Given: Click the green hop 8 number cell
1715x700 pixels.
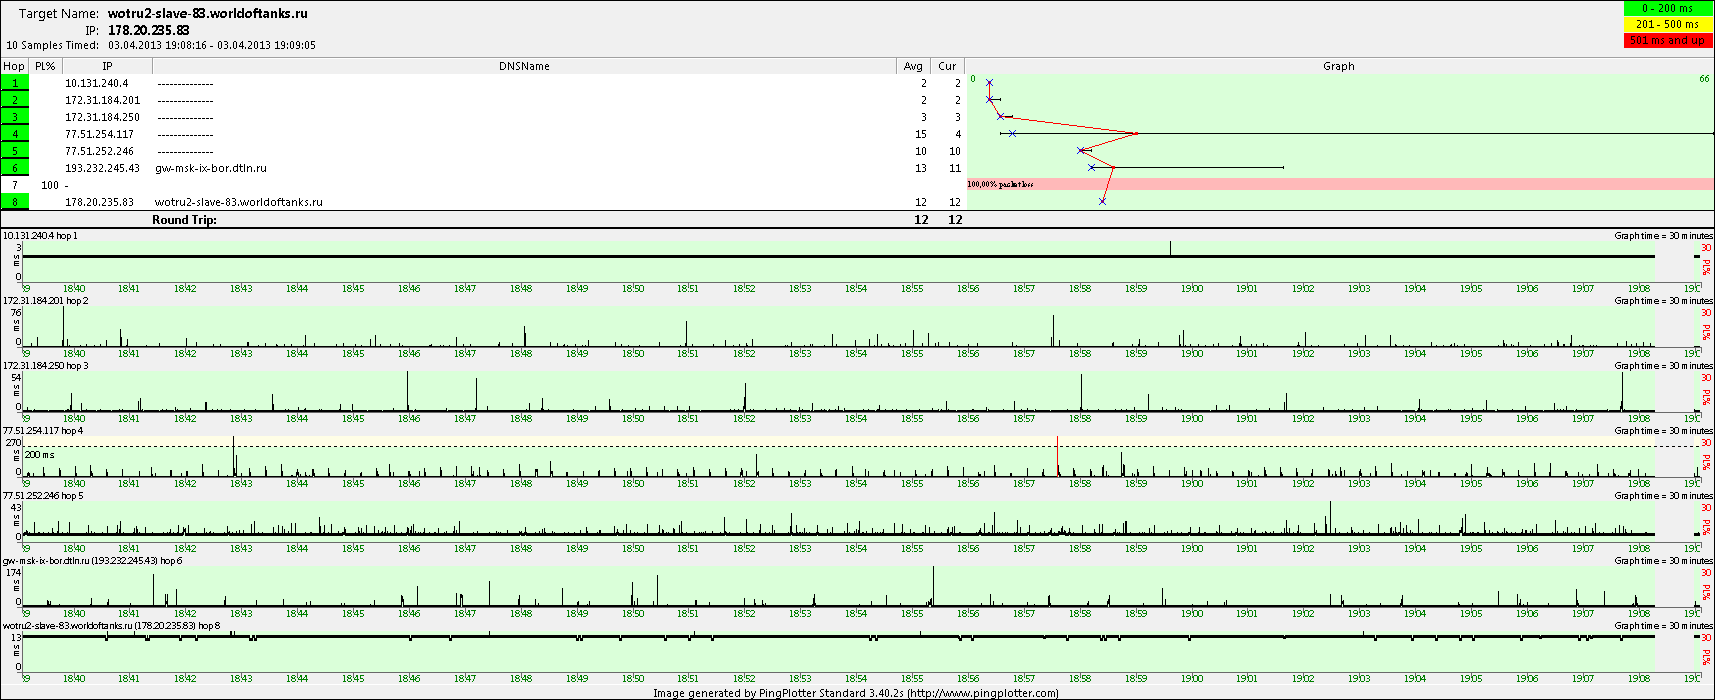Looking at the screenshot, I should pos(15,202).
